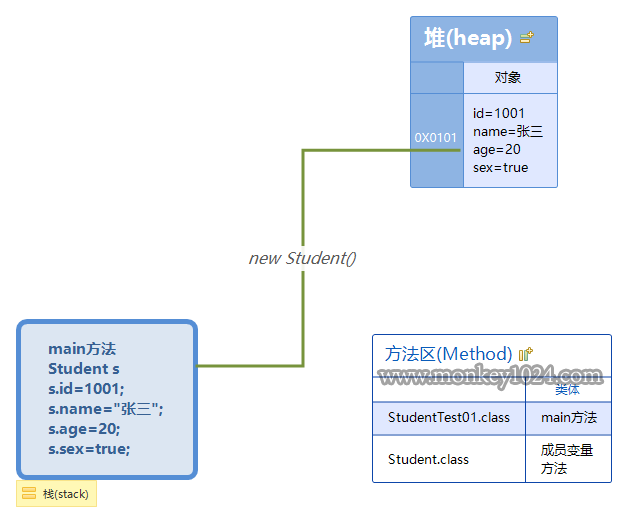Click the main方法 cell in method table

(569, 417)
